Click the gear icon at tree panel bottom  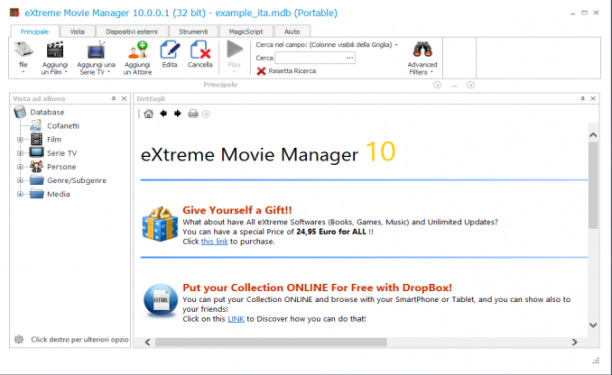click(19, 339)
